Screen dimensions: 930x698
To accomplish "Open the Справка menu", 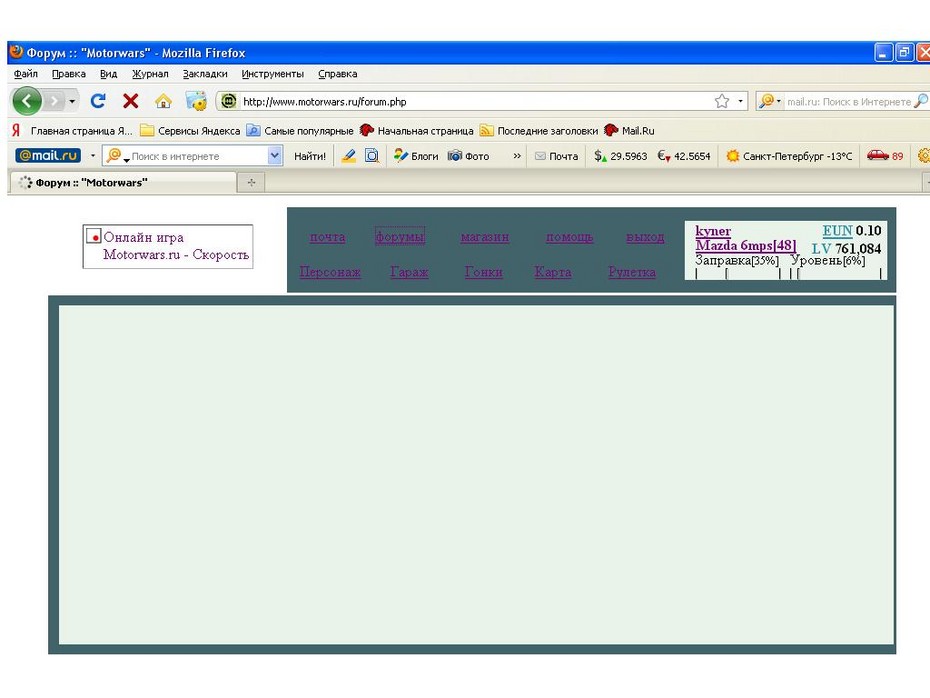I will coord(337,74).
